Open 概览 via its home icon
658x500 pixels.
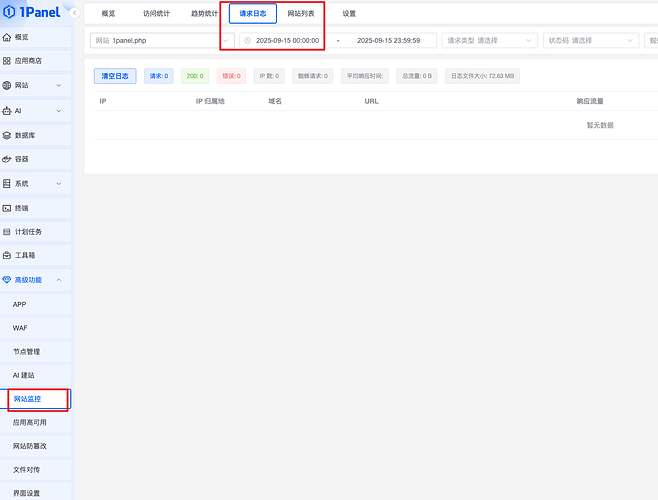[7, 37]
